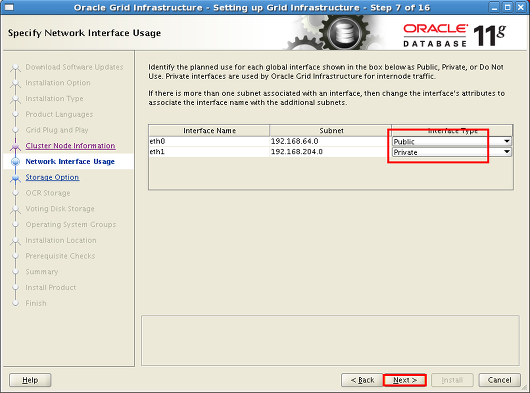530x393 pixels.
Task: Cancel the Grid Infrastructure installation
Action: coord(499,380)
